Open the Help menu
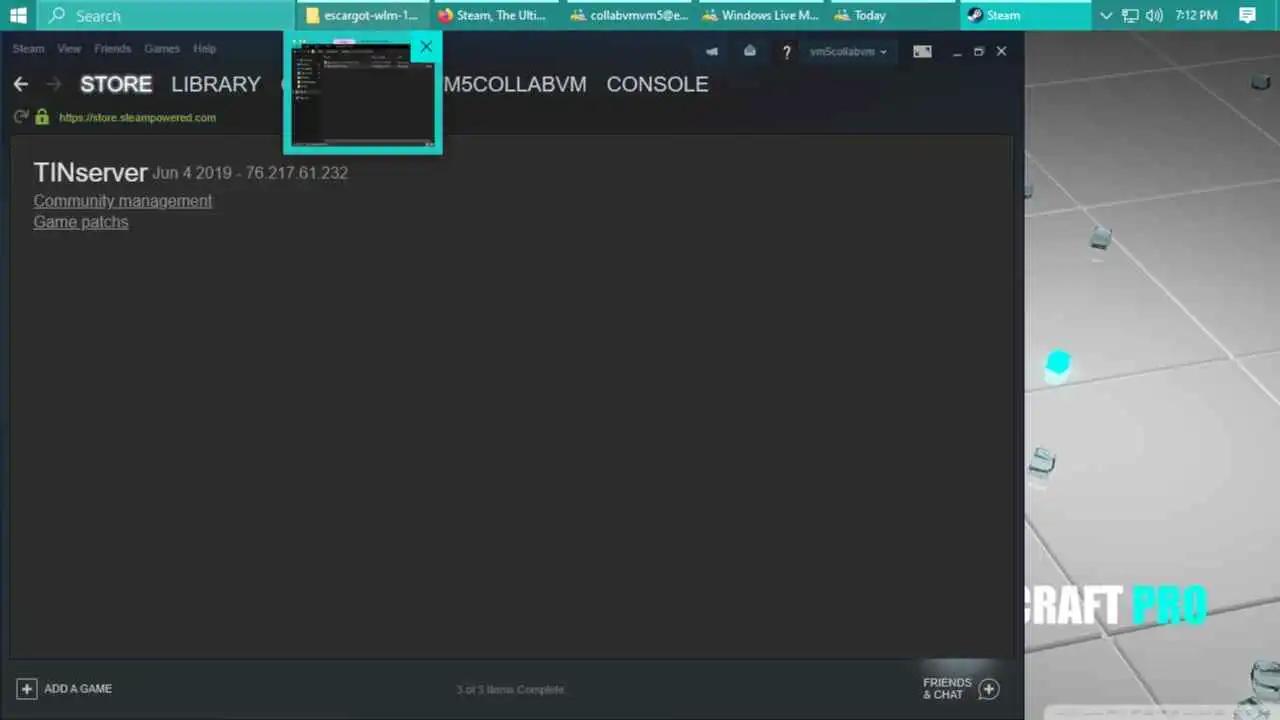This screenshot has height=720, width=1280. click(x=204, y=49)
